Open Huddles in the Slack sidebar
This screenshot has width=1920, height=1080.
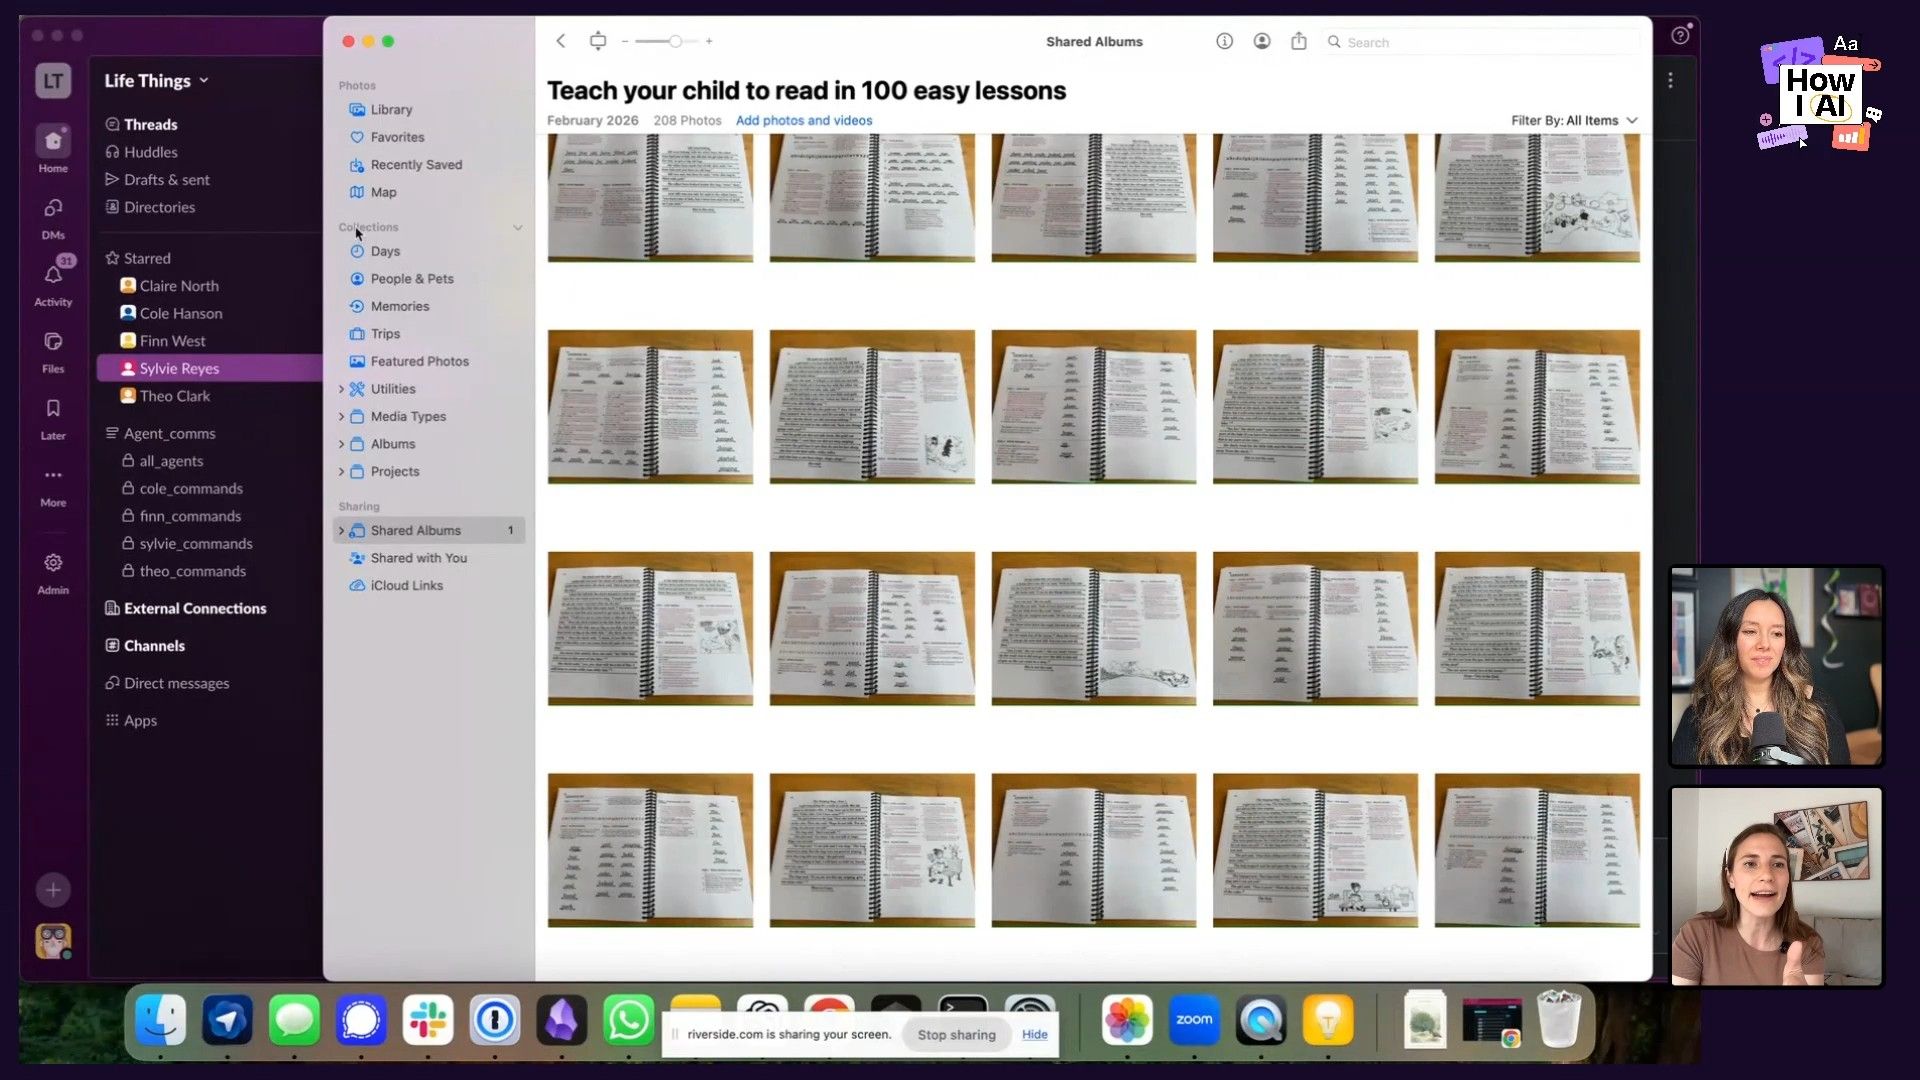click(150, 152)
